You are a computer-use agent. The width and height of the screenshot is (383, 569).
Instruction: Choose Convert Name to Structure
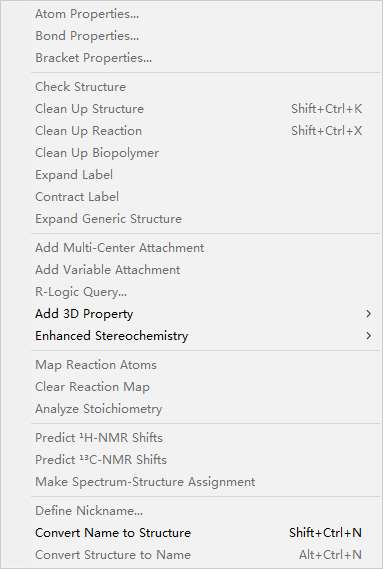click(x=205, y=533)
